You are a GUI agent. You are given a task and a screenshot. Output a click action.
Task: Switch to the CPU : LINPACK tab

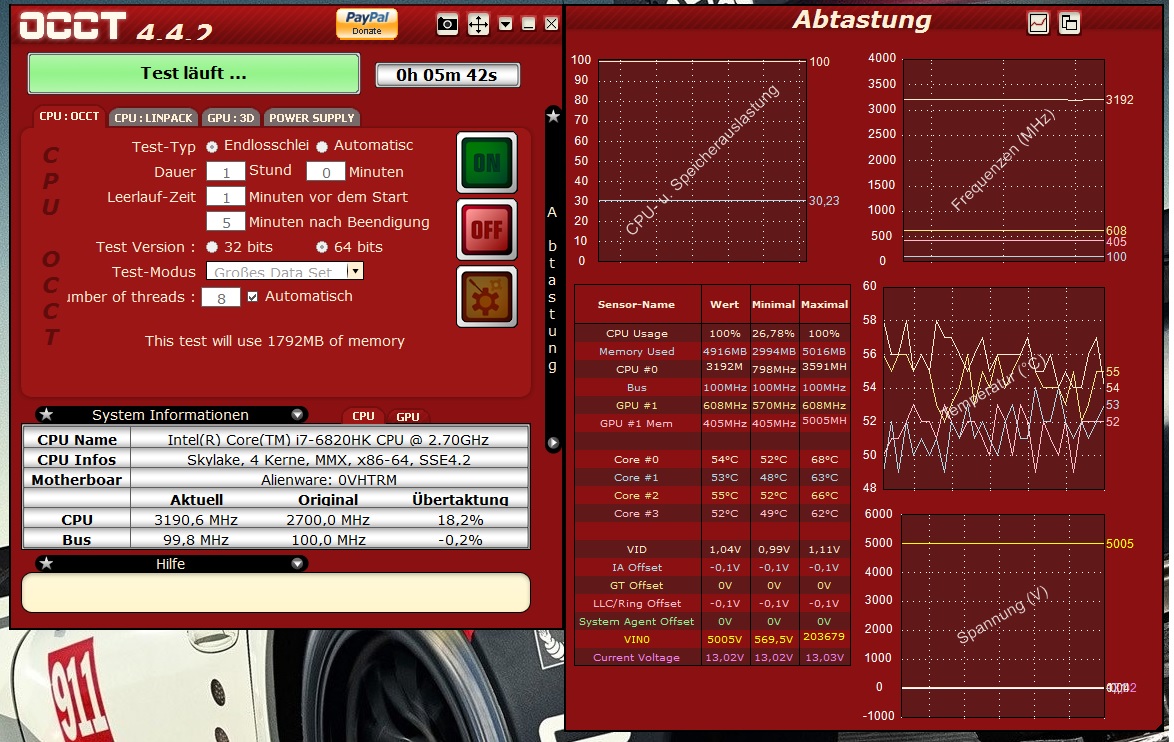coord(153,118)
